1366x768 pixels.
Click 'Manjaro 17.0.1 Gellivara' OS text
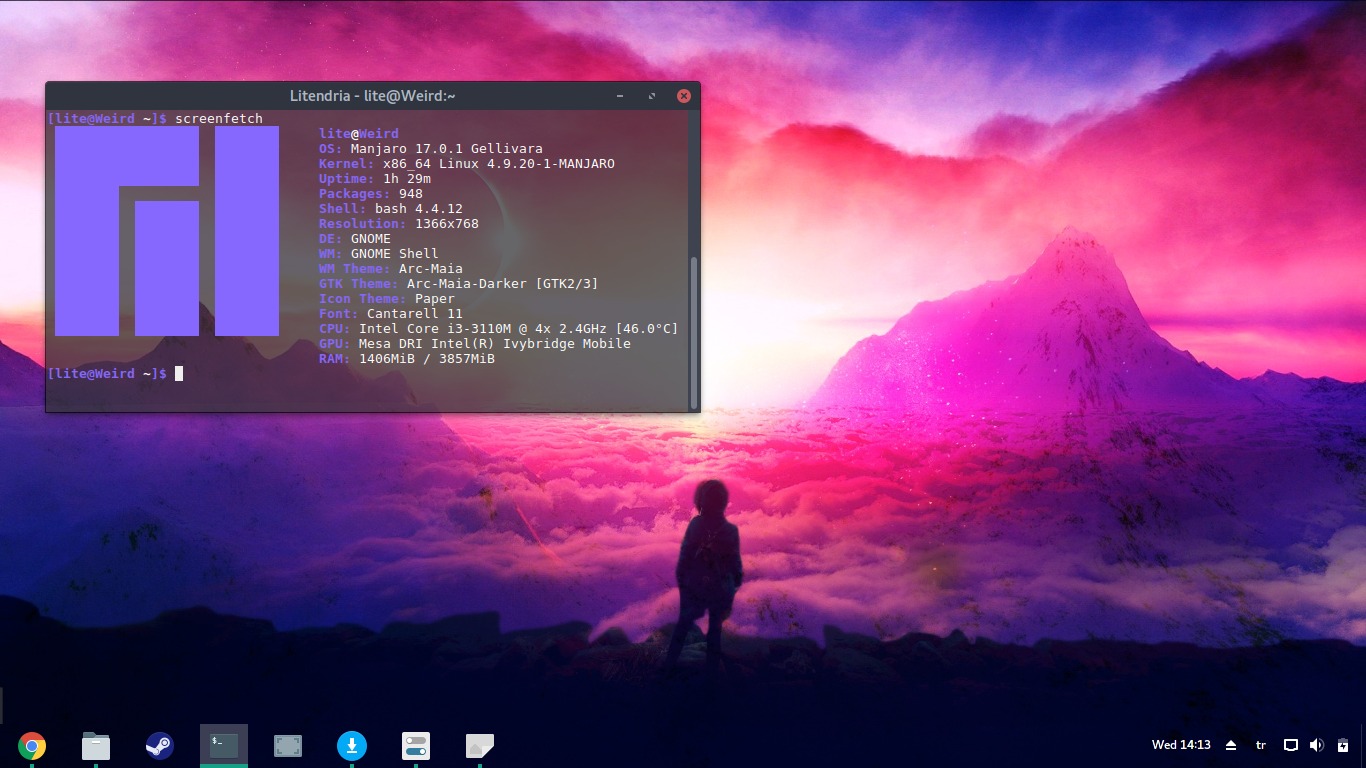point(447,149)
